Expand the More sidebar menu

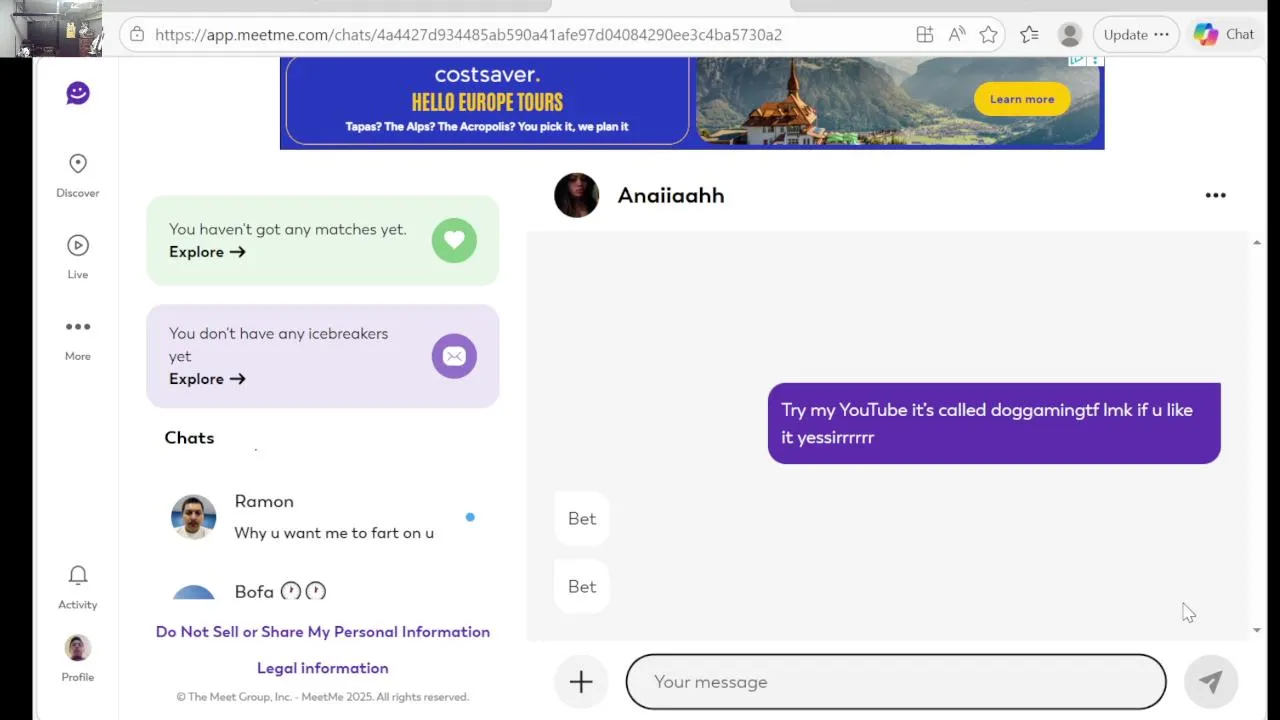click(78, 327)
